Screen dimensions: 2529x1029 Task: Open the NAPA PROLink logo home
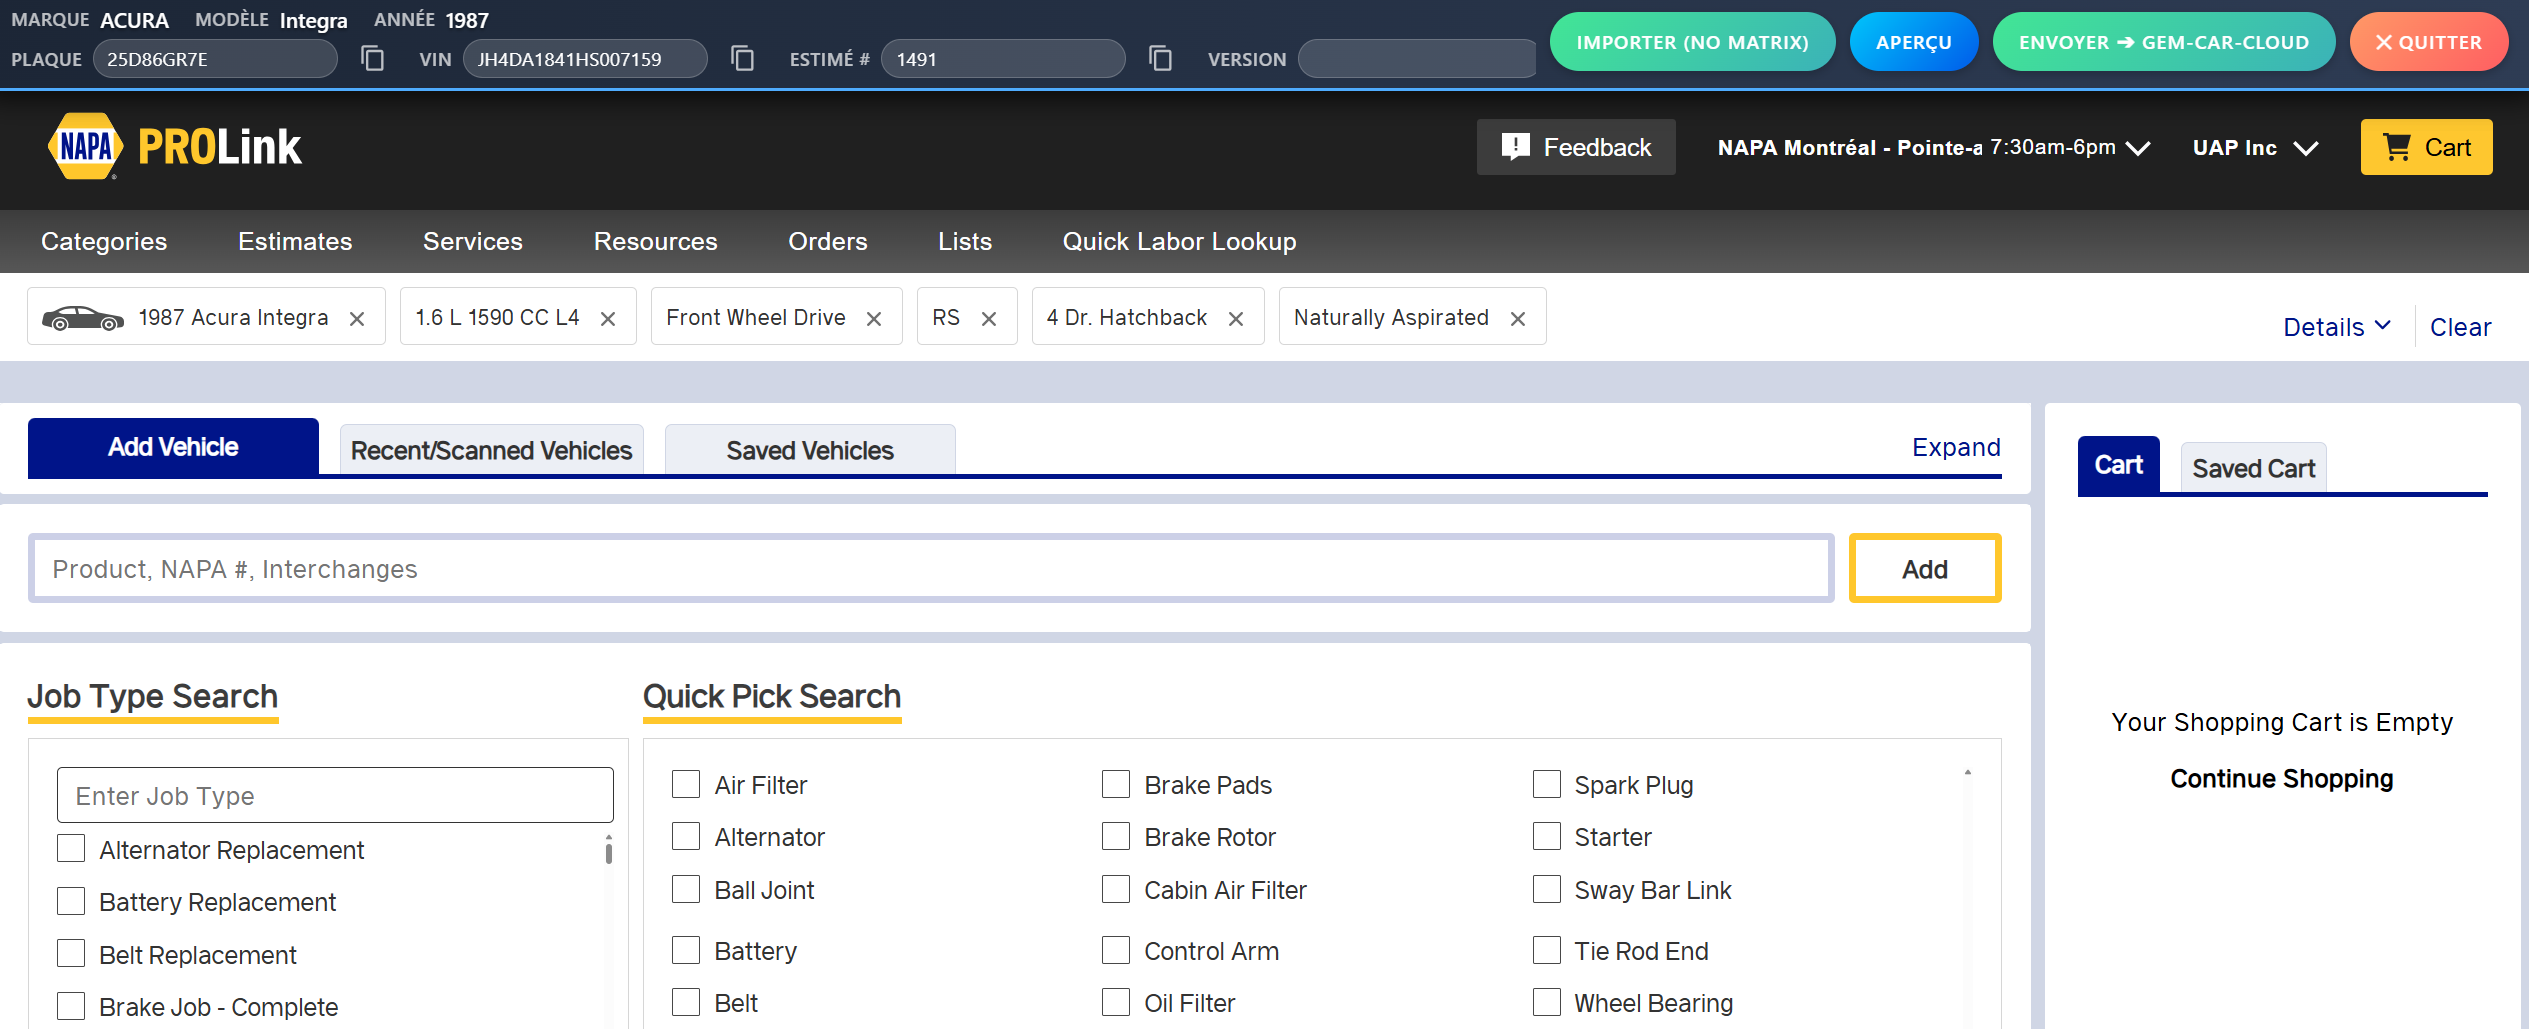point(174,147)
